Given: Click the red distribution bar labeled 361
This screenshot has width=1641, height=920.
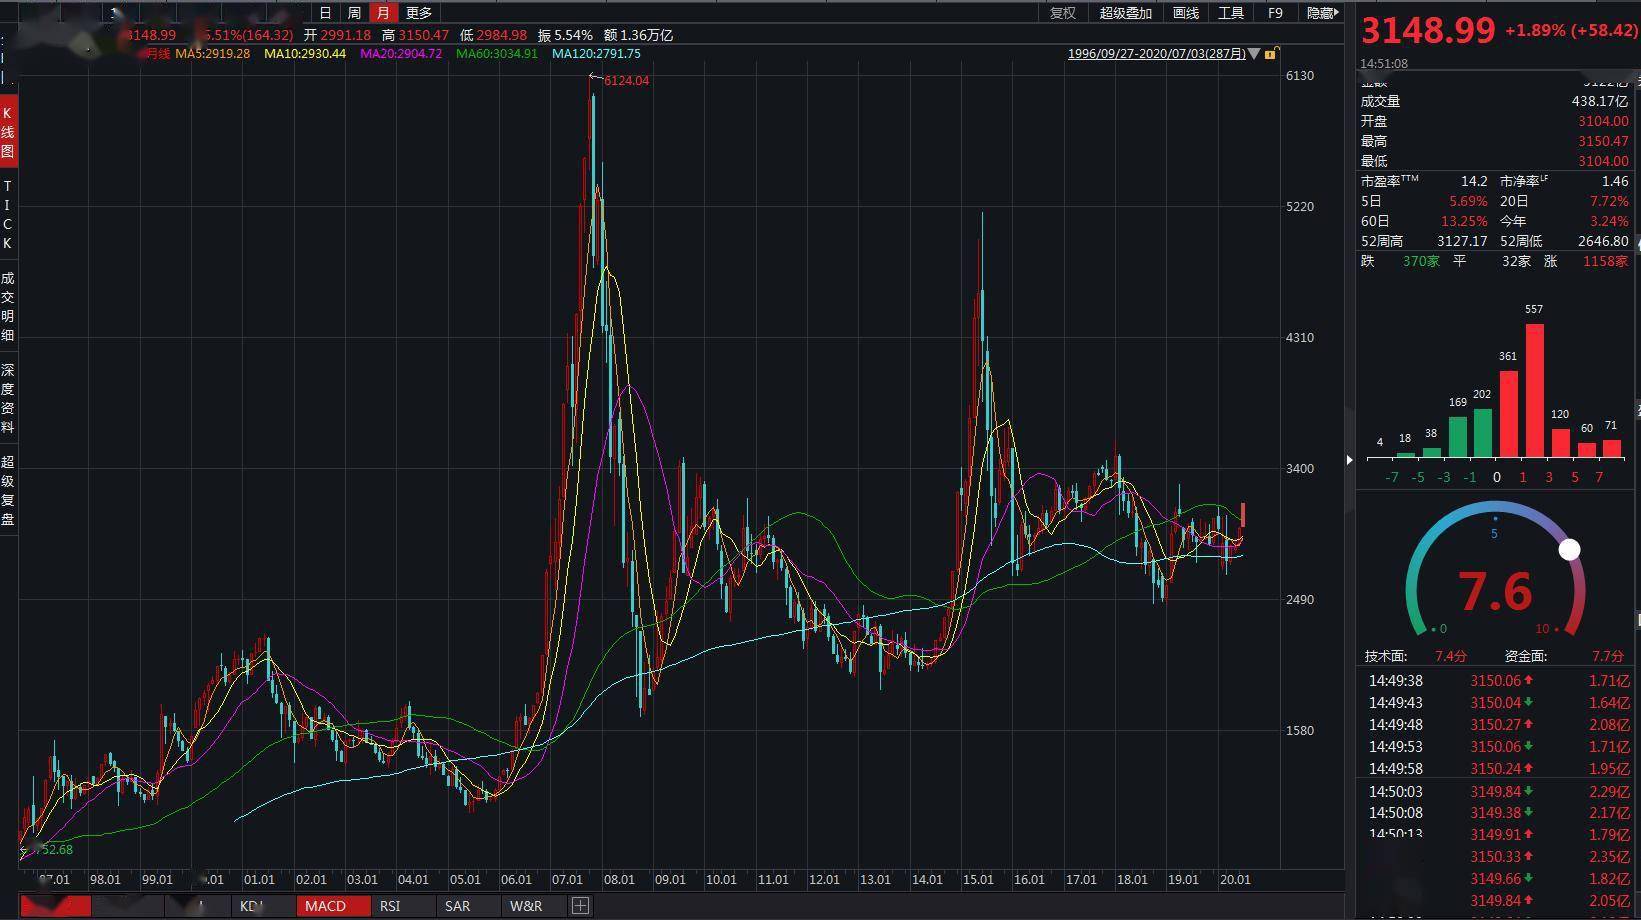Looking at the screenshot, I should pyautogui.click(x=1508, y=414).
